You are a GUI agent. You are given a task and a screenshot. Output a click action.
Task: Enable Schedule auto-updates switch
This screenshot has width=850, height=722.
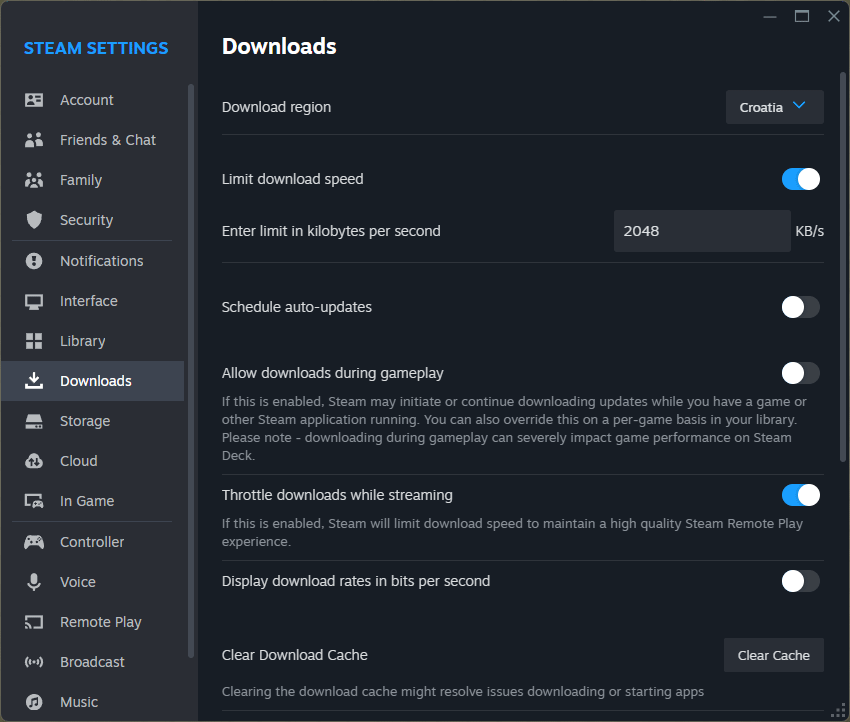(x=801, y=307)
